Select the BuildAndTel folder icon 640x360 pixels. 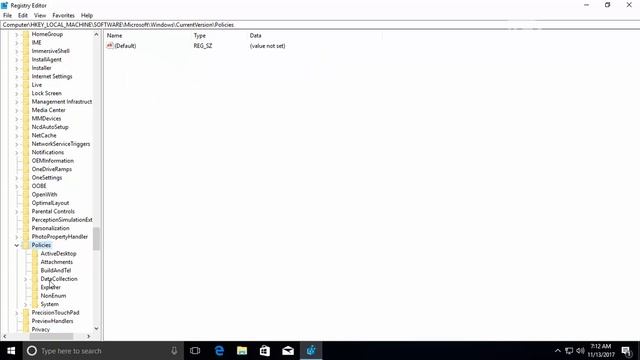click(x=35, y=271)
